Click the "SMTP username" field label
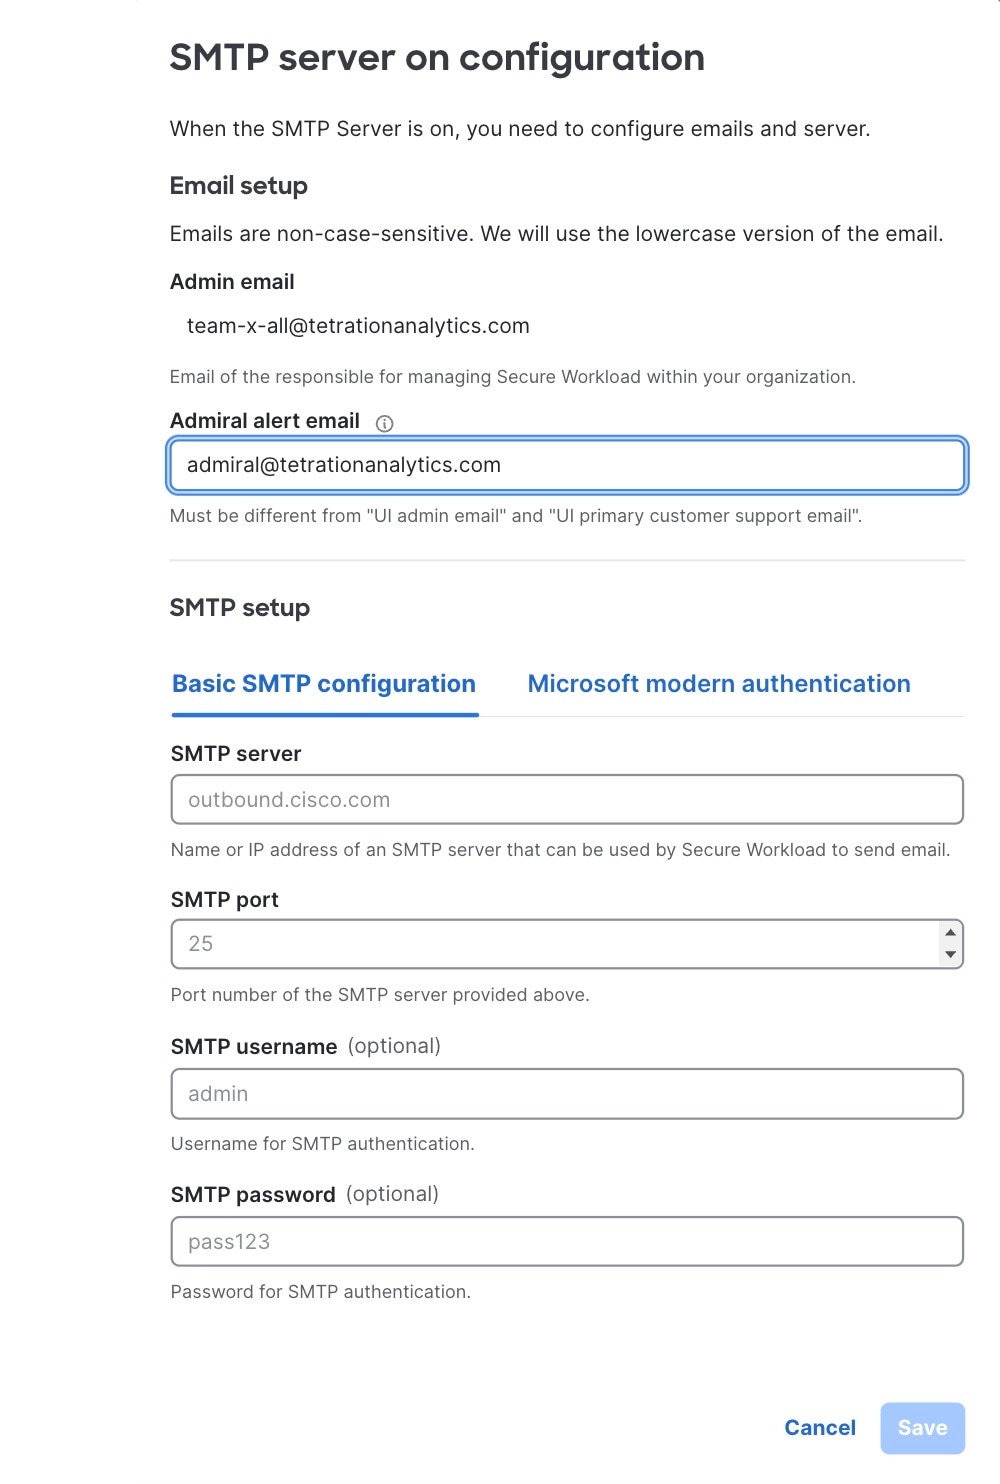1000x1484 pixels. pyautogui.click(x=254, y=1047)
